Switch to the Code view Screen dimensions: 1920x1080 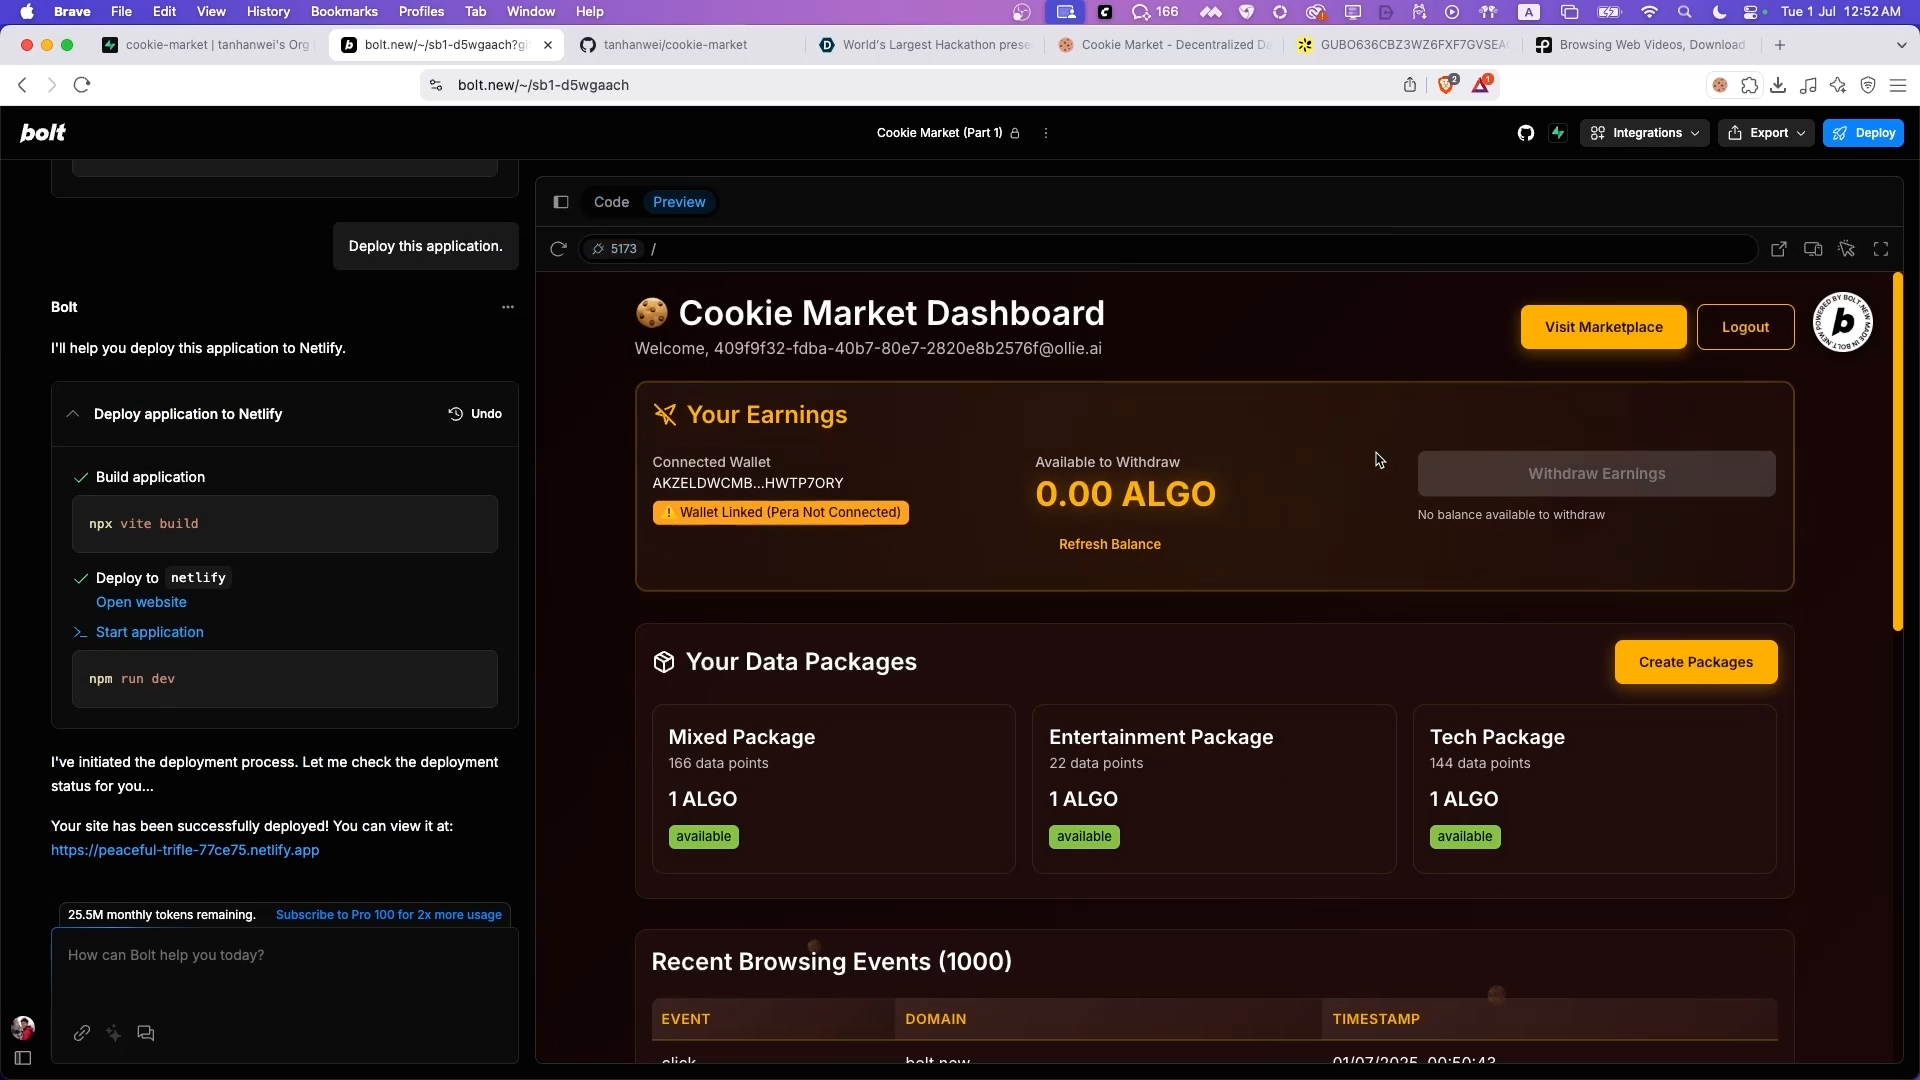click(611, 202)
